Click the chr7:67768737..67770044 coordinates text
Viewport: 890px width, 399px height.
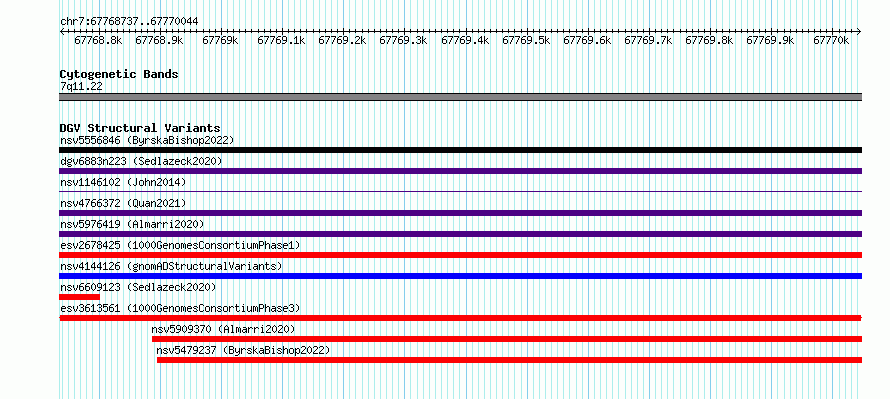tap(129, 22)
